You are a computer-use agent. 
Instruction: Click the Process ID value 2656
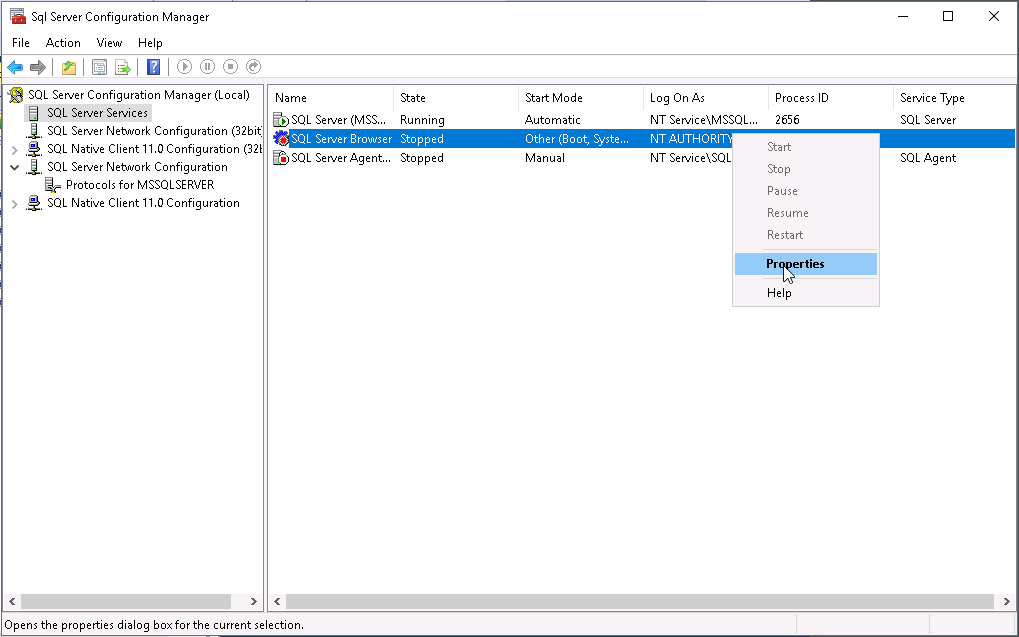tap(787, 120)
